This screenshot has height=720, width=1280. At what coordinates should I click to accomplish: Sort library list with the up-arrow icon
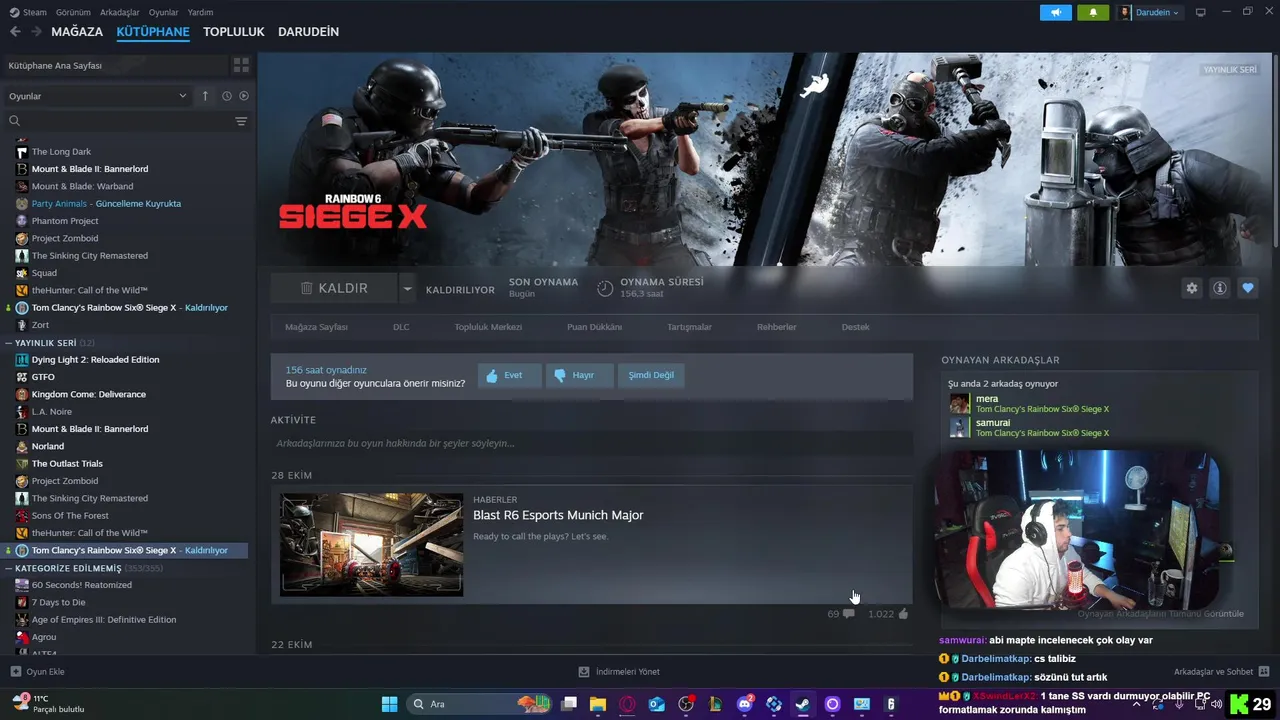click(x=205, y=96)
